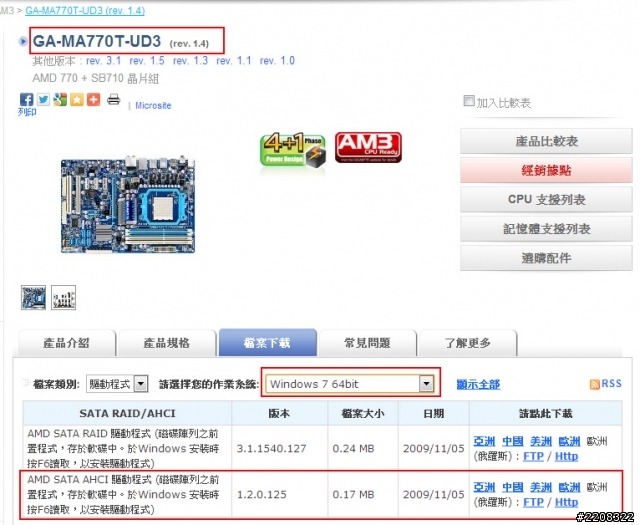Click the printer icon
The height and width of the screenshot is (525, 640).
(x=113, y=99)
